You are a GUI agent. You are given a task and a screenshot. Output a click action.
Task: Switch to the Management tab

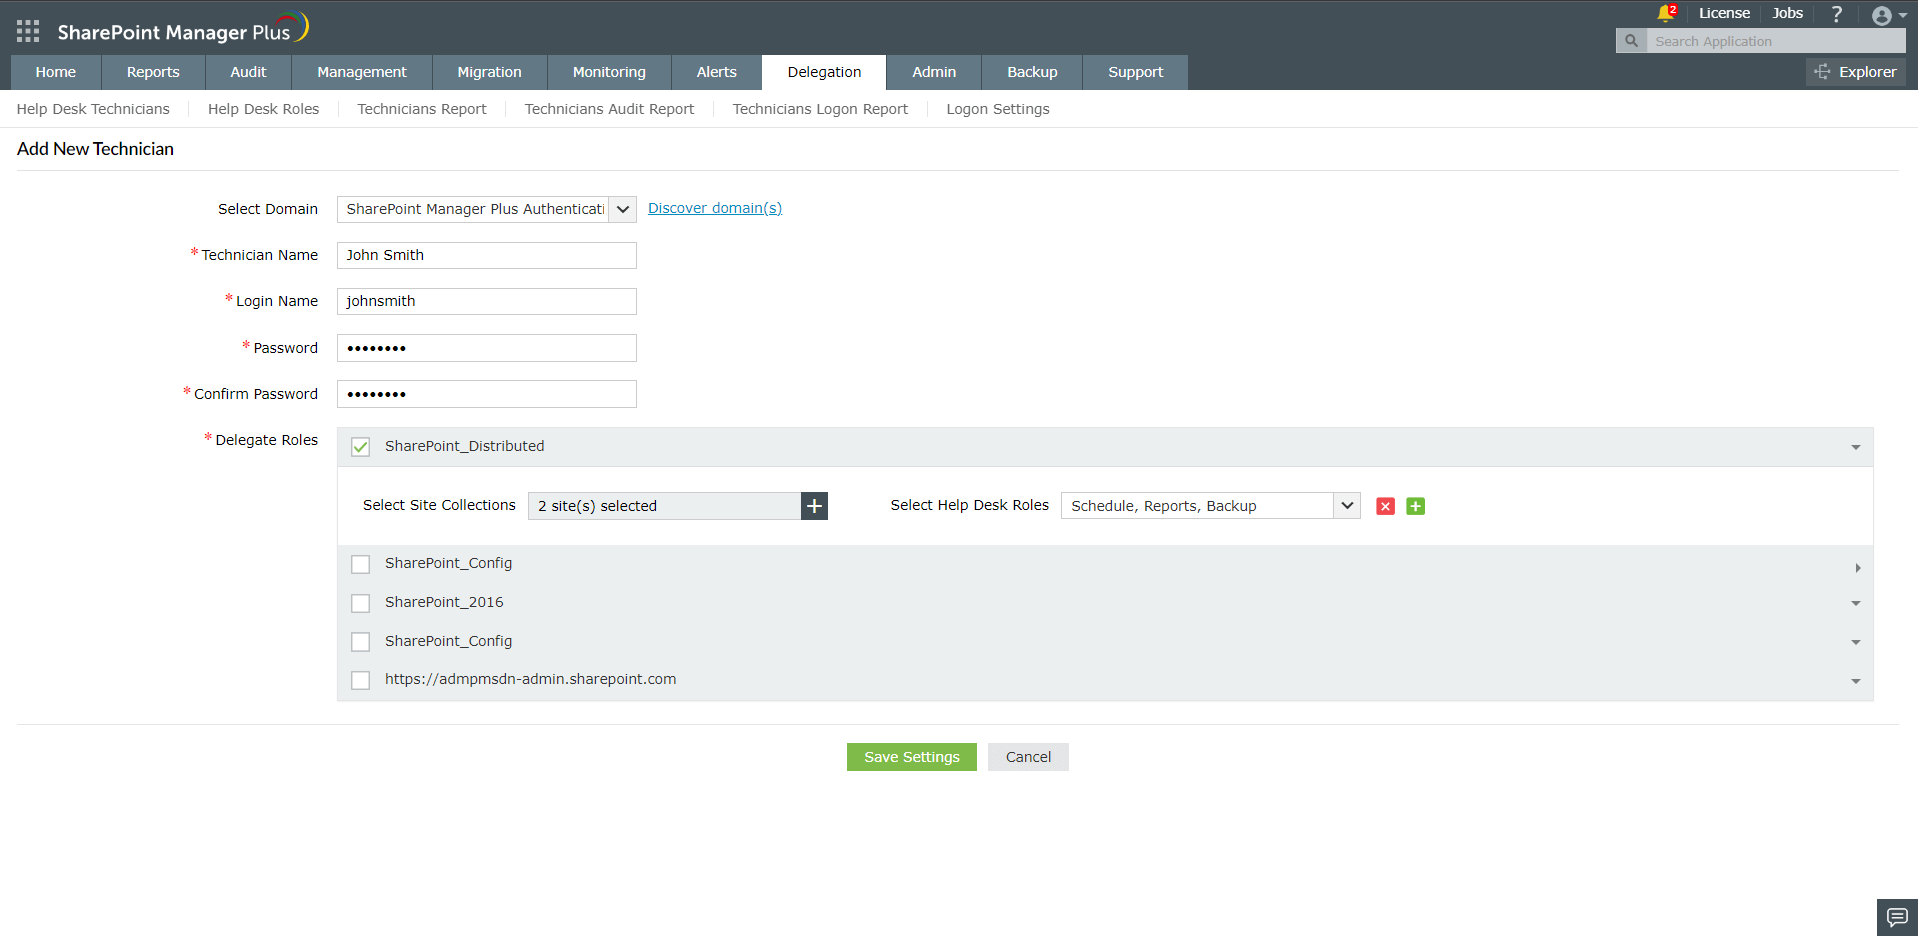point(362,72)
